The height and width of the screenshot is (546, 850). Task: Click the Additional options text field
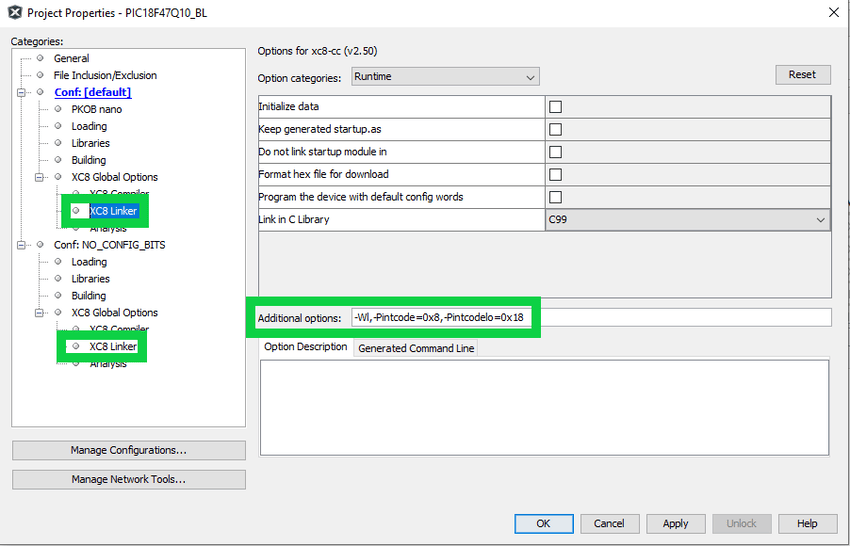tap(590, 317)
